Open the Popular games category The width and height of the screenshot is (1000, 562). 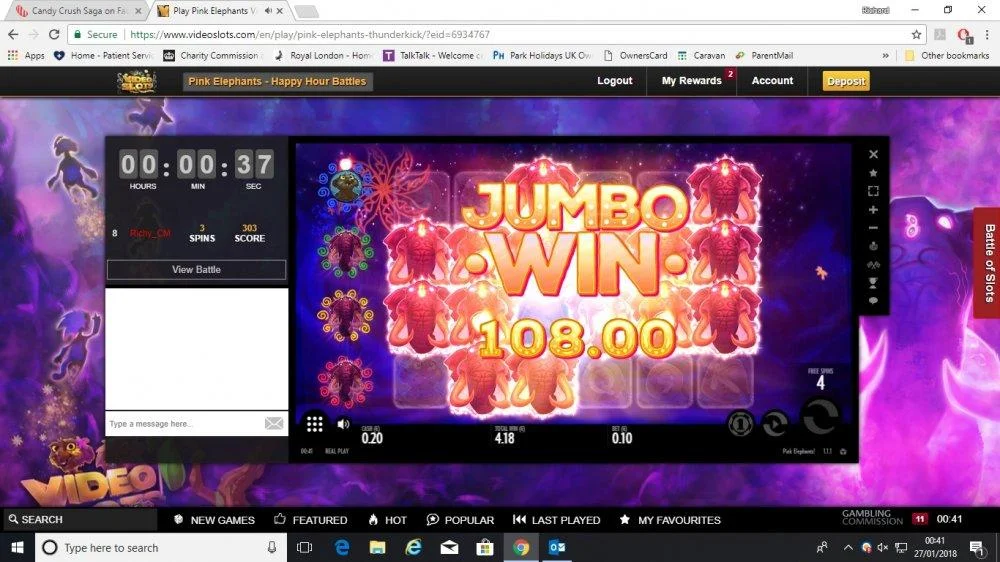pos(460,520)
